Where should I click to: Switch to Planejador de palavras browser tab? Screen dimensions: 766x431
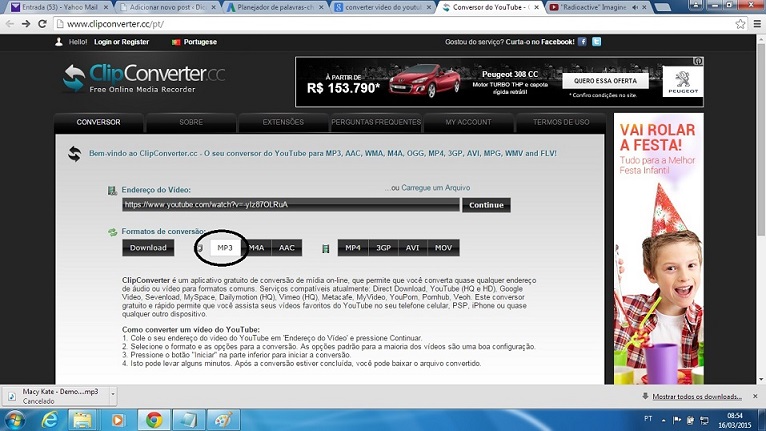[x=274, y=7]
